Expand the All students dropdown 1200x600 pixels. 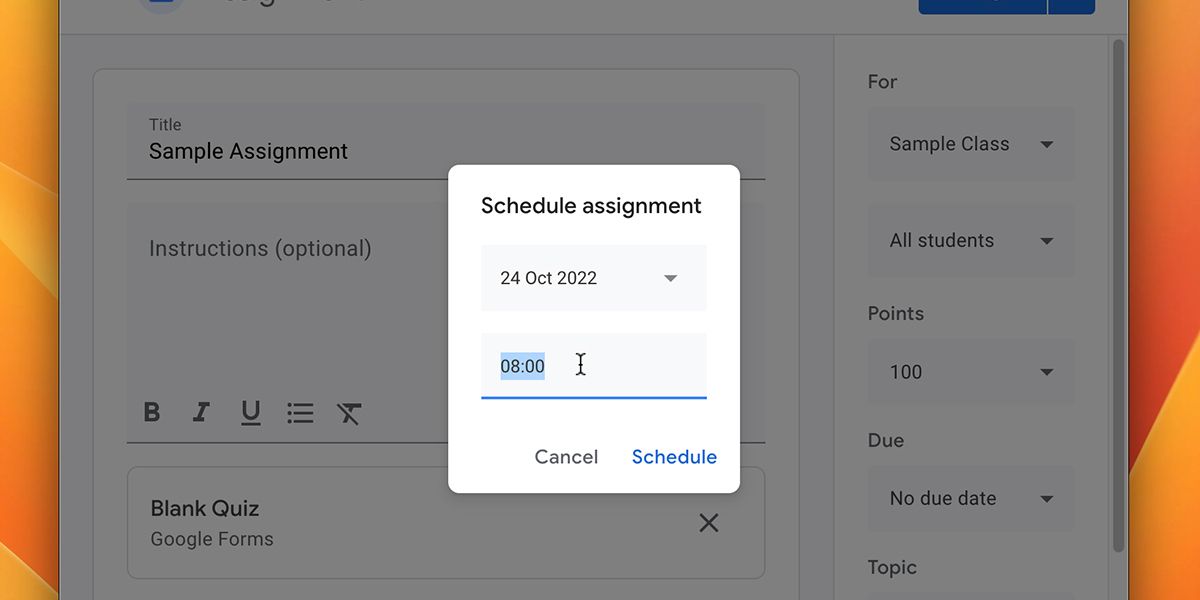(x=971, y=241)
